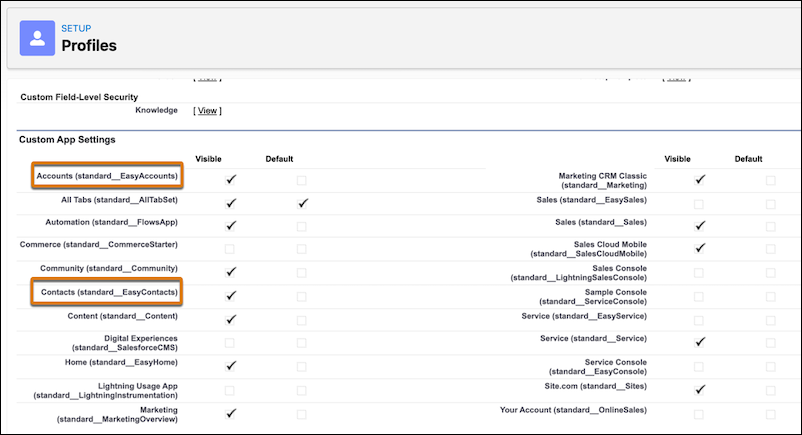
Task: Click All Tabs (standard__AllTabSet) label
Action: [x=120, y=200]
